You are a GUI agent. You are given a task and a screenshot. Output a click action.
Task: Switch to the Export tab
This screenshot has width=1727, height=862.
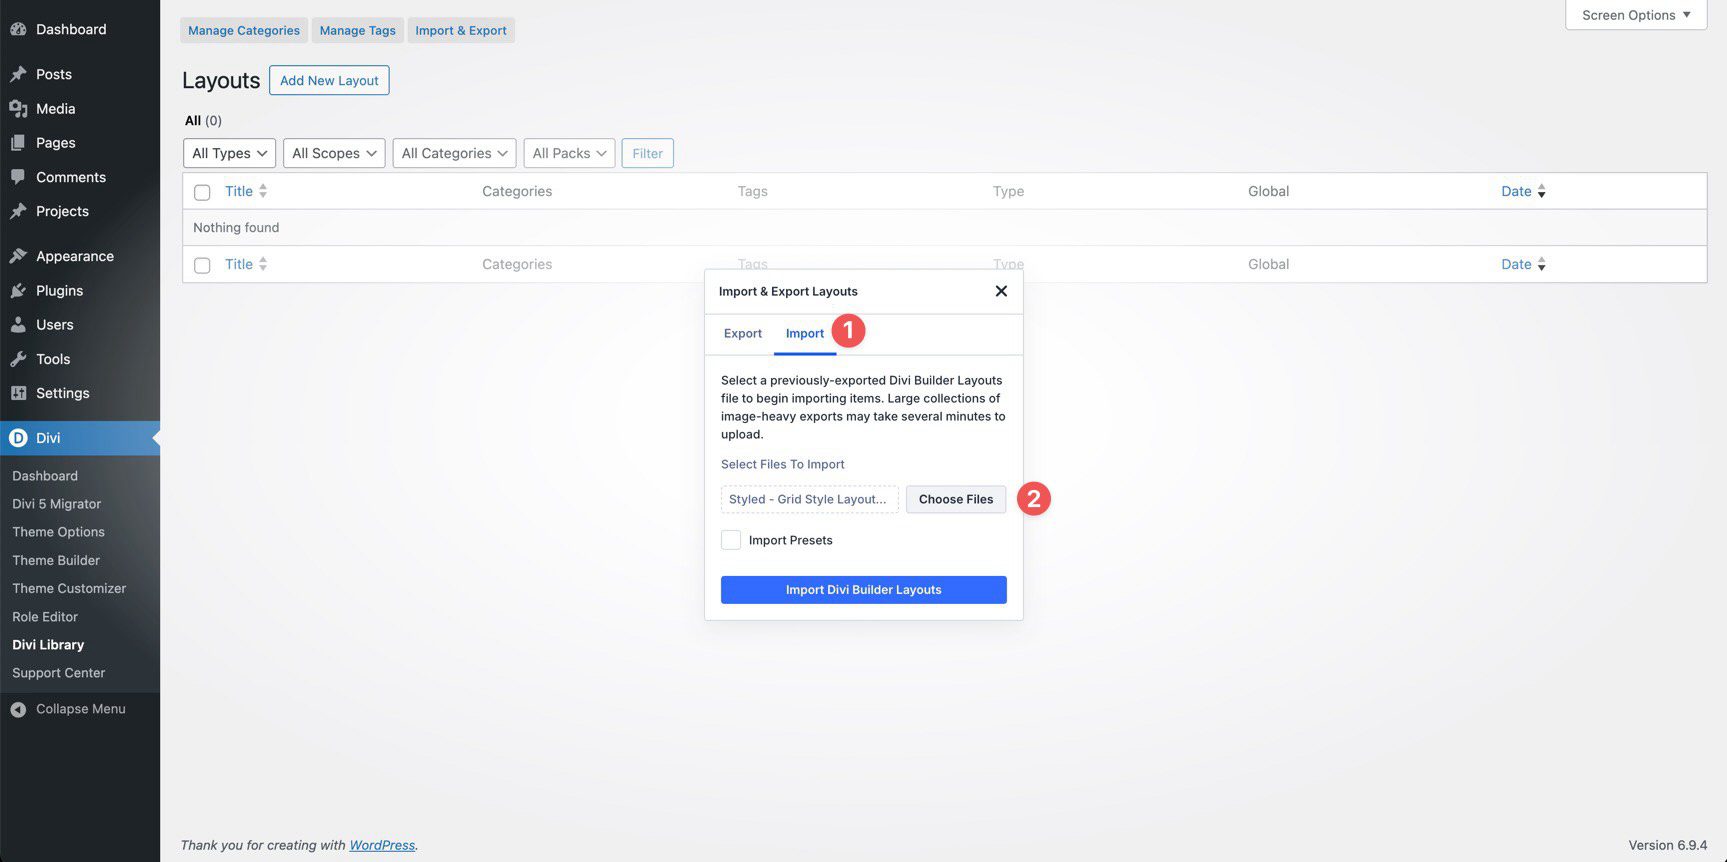(743, 334)
